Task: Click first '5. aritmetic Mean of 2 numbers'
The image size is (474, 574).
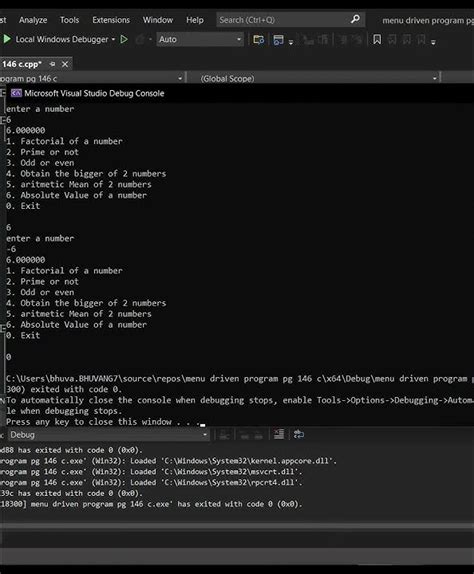Action: click(78, 184)
